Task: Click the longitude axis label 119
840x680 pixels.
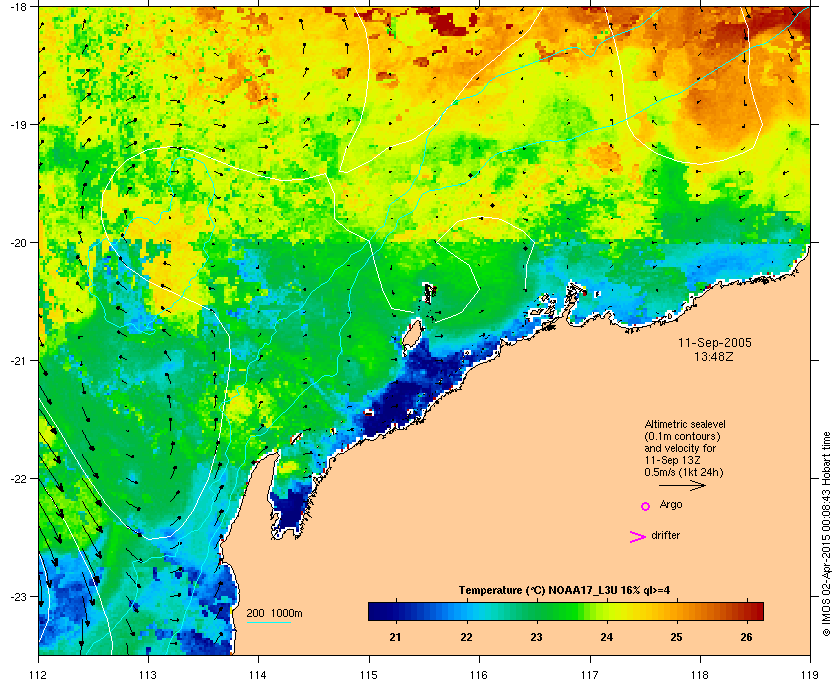Action: point(810,674)
